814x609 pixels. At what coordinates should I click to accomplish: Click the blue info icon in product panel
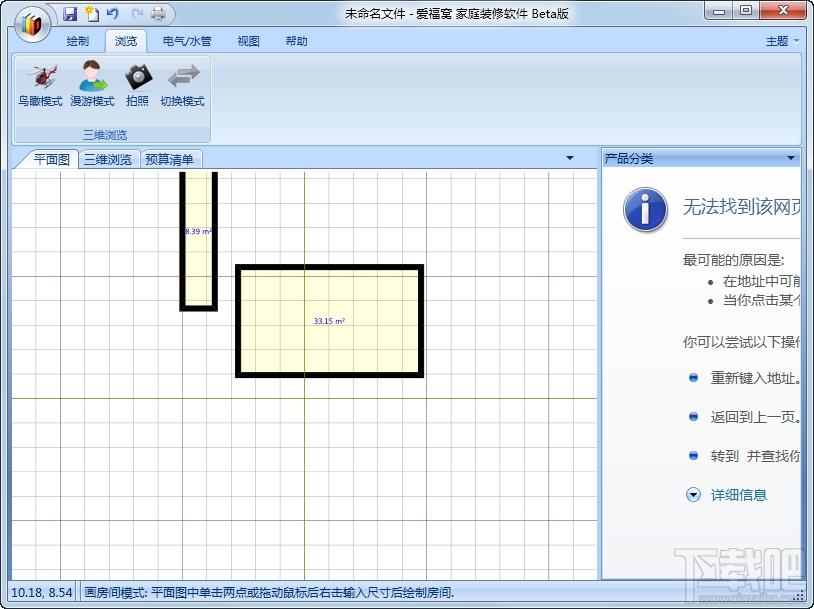(x=645, y=210)
